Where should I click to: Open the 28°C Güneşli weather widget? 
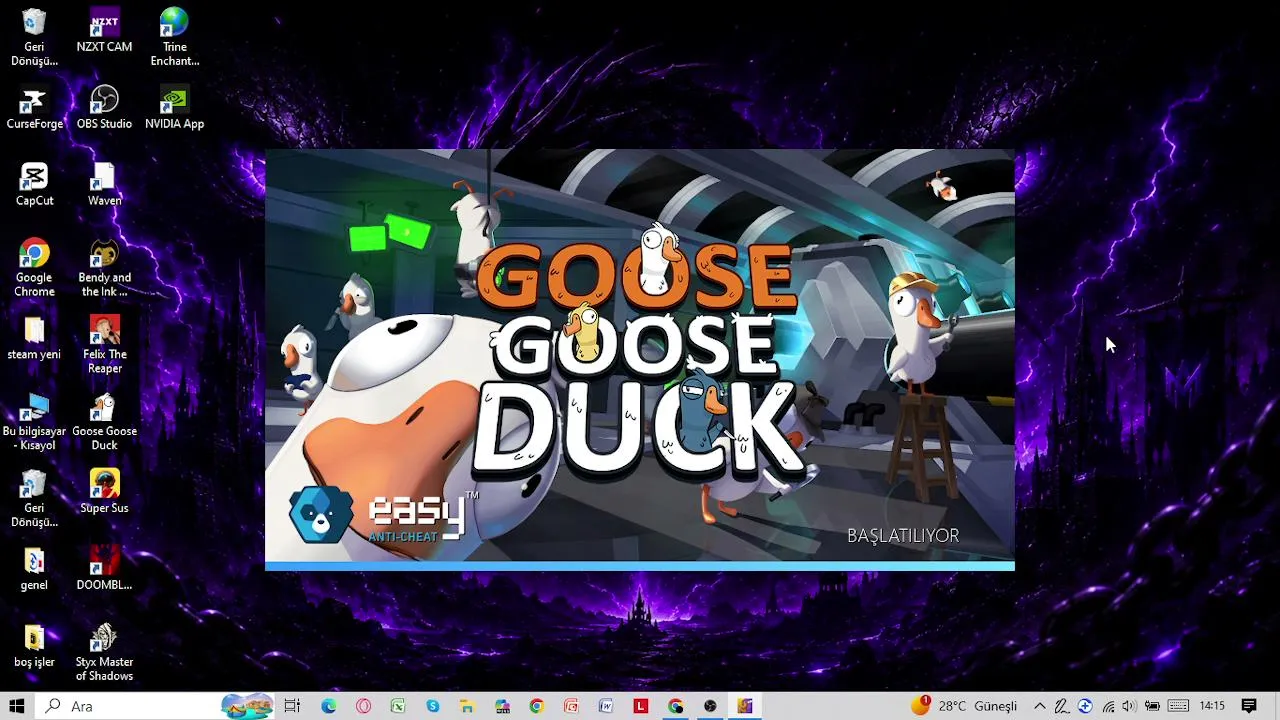point(964,706)
